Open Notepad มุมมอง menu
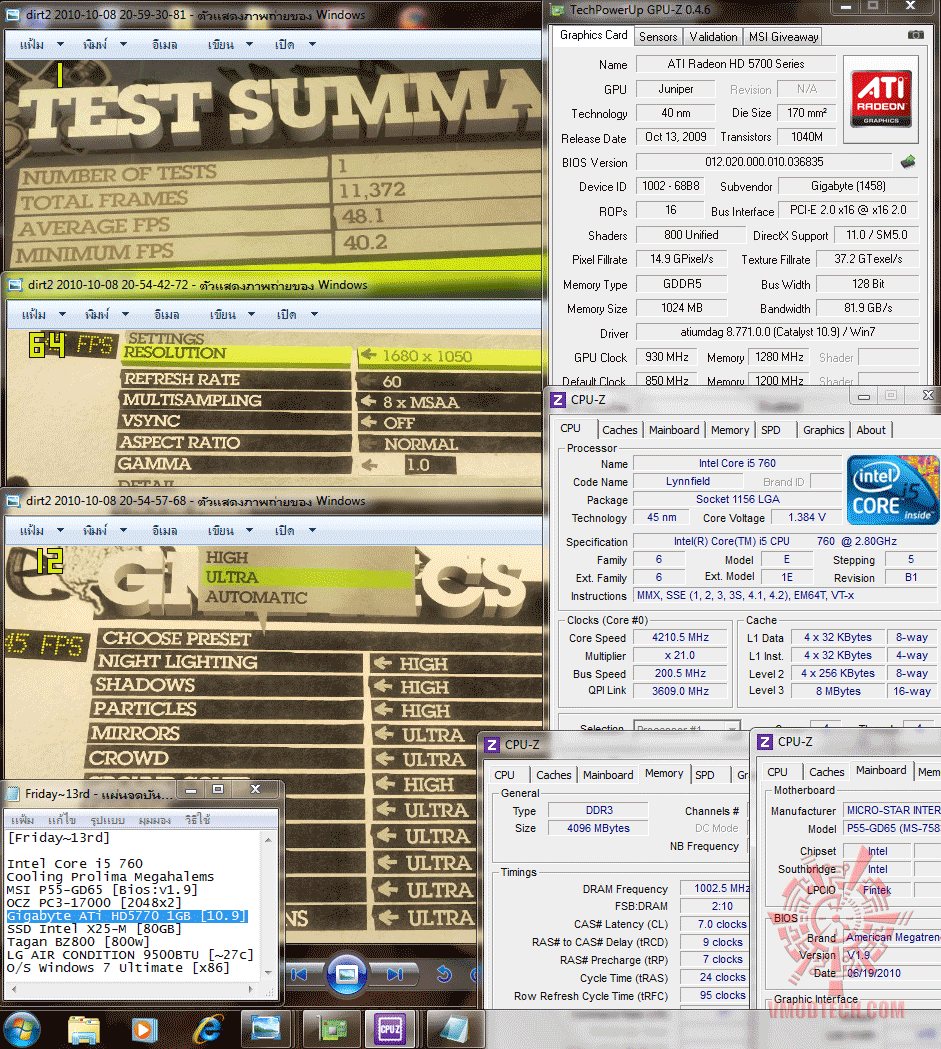The width and height of the screenshot is (941, 1049). 154,820
